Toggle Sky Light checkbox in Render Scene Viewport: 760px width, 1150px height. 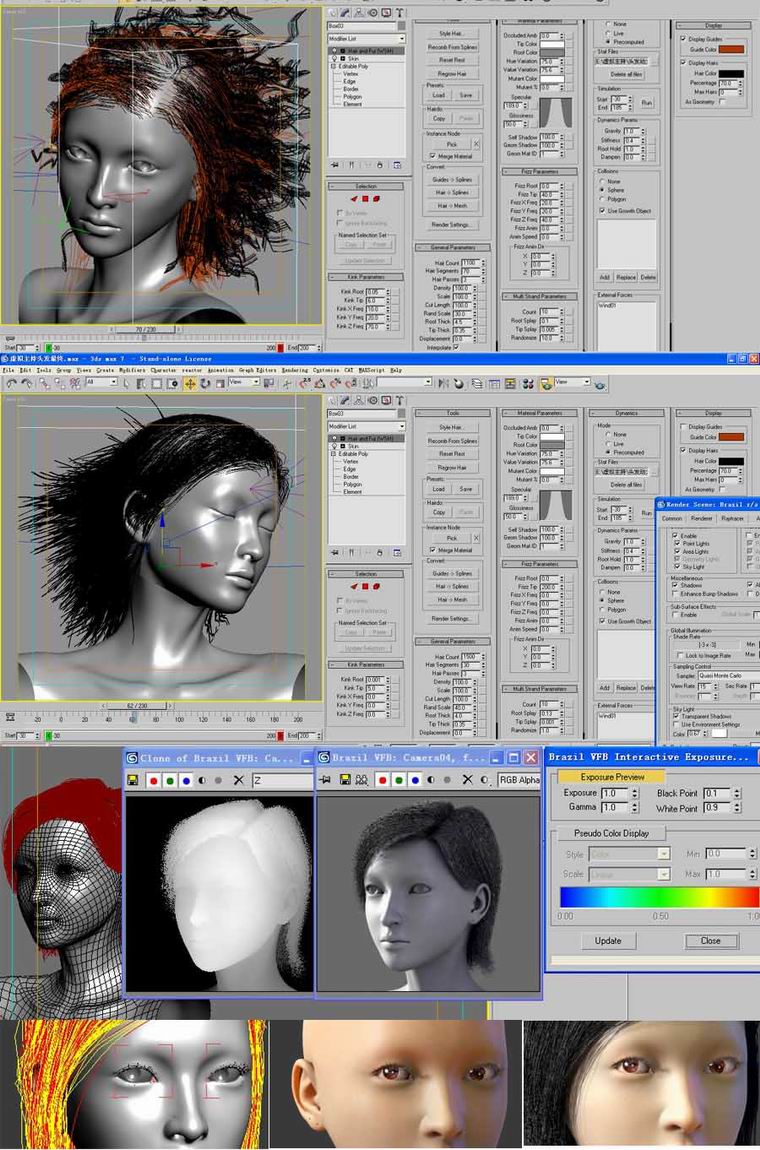(x=677, y=566)
